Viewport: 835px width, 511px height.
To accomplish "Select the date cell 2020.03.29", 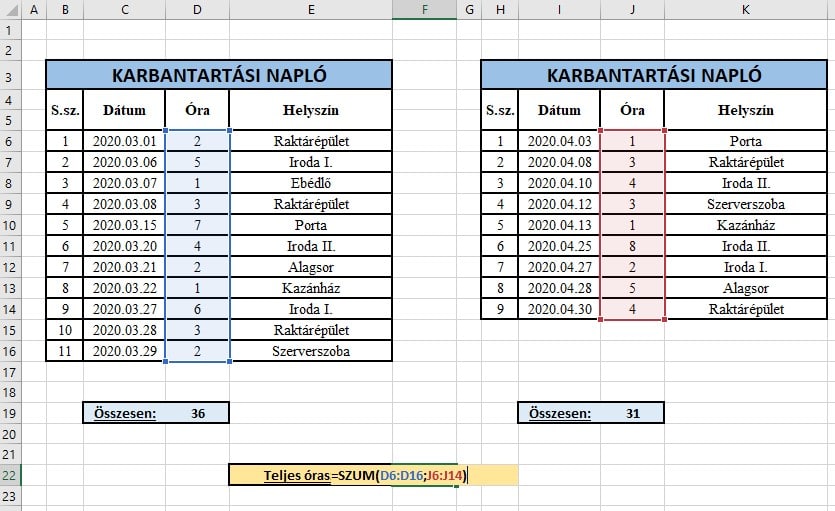I will [125, 351].
